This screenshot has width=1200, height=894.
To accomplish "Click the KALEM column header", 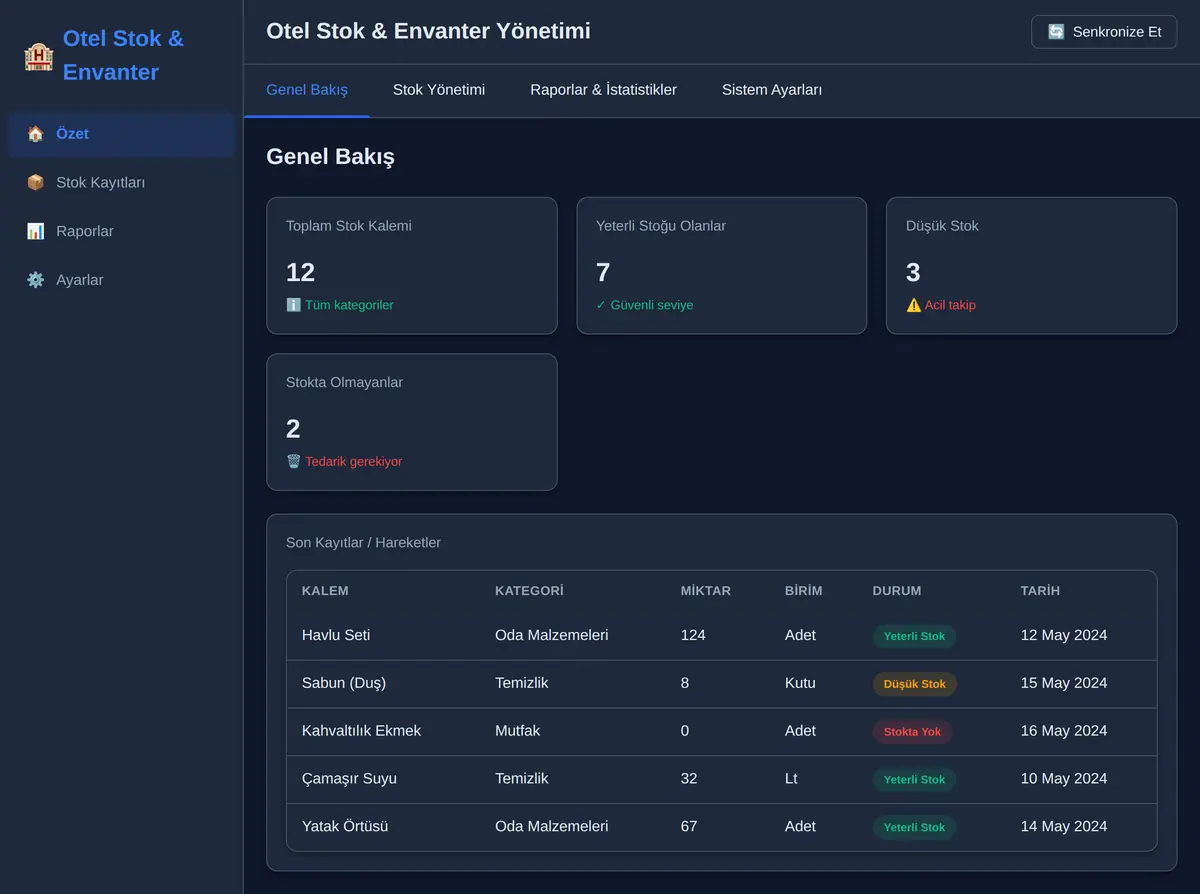I will [325, 591].
